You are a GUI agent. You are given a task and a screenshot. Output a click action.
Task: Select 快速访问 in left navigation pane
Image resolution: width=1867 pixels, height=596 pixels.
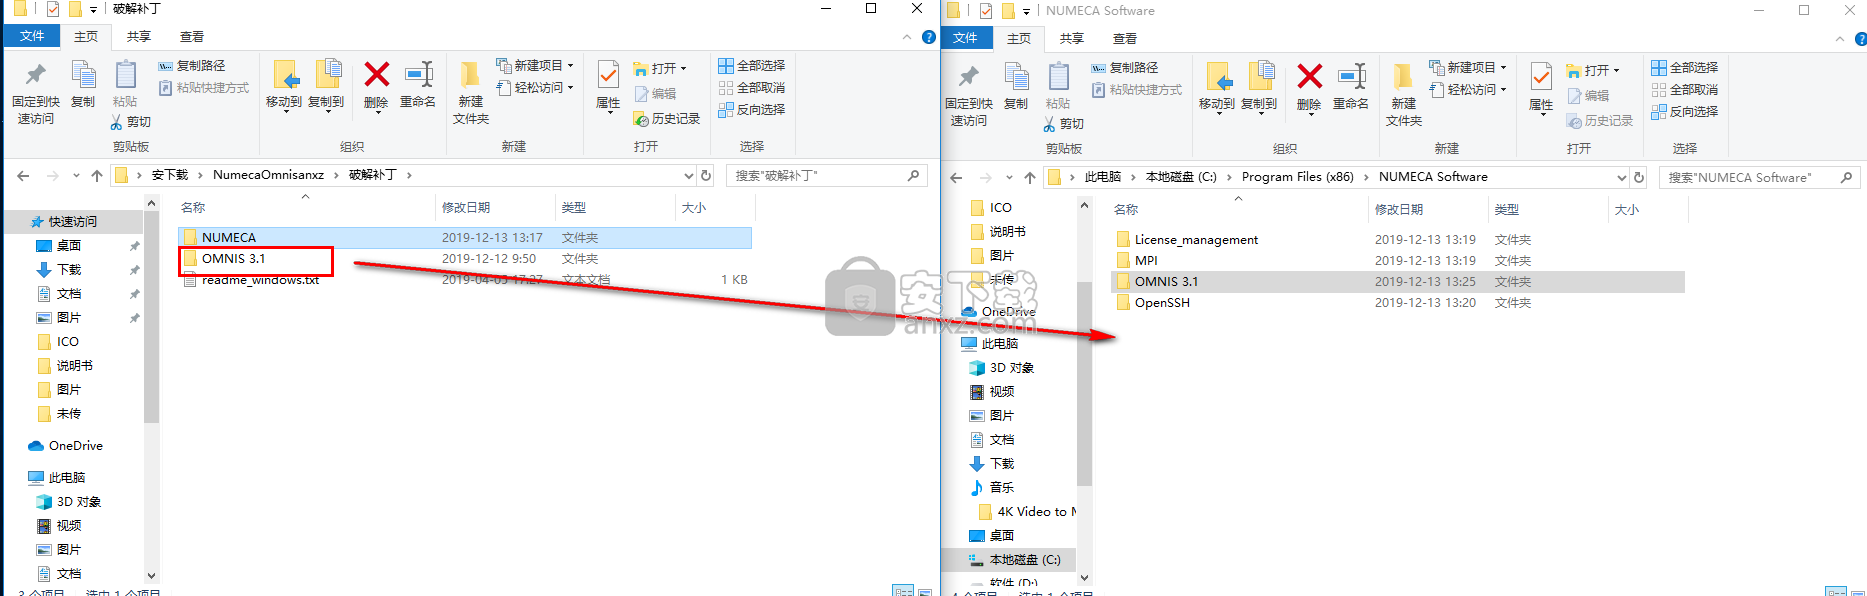(x=73, y=222)
